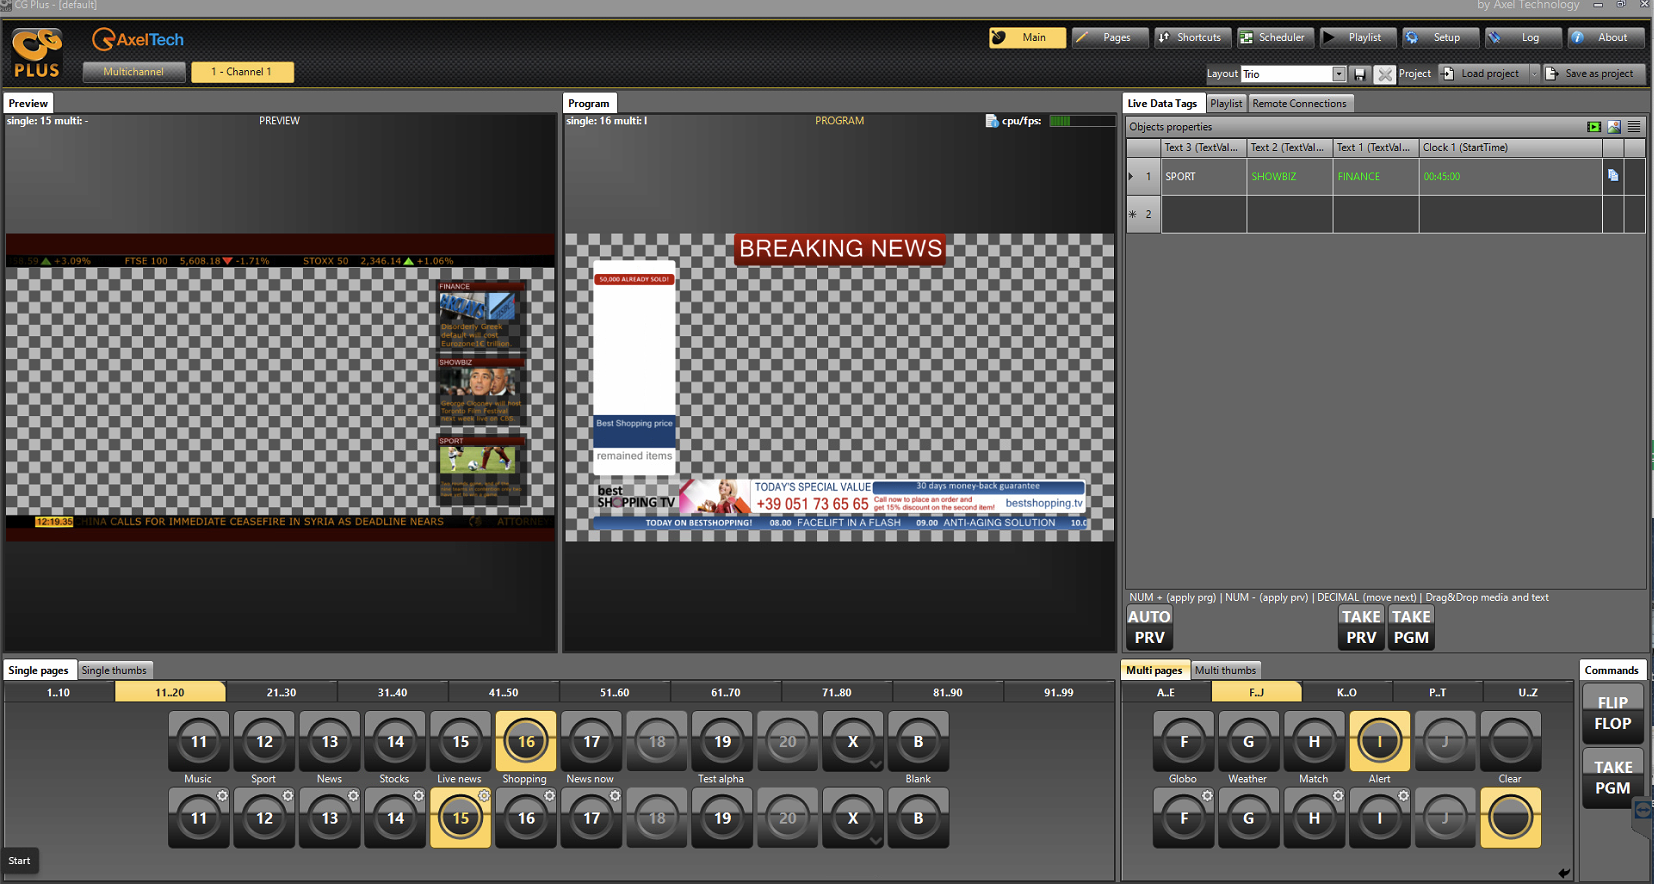
Task: Expand the Load project dropdown arrow
Action: tap(1534, 74)
